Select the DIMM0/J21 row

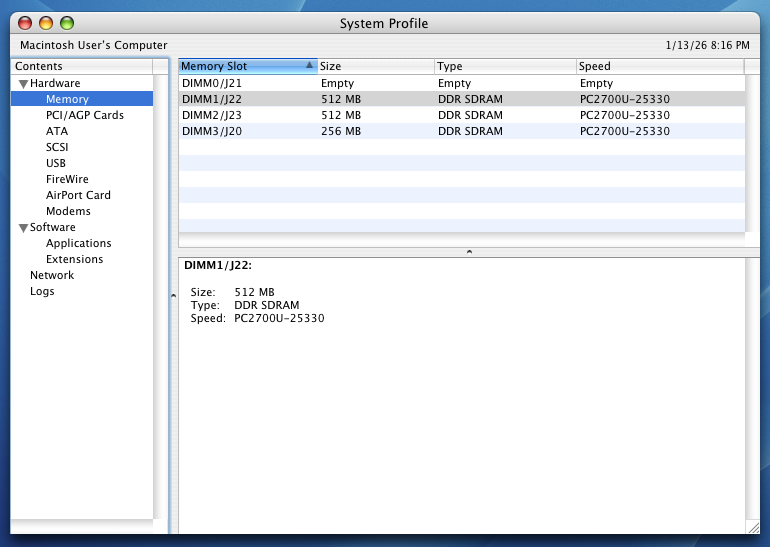(x=462, y=83)
